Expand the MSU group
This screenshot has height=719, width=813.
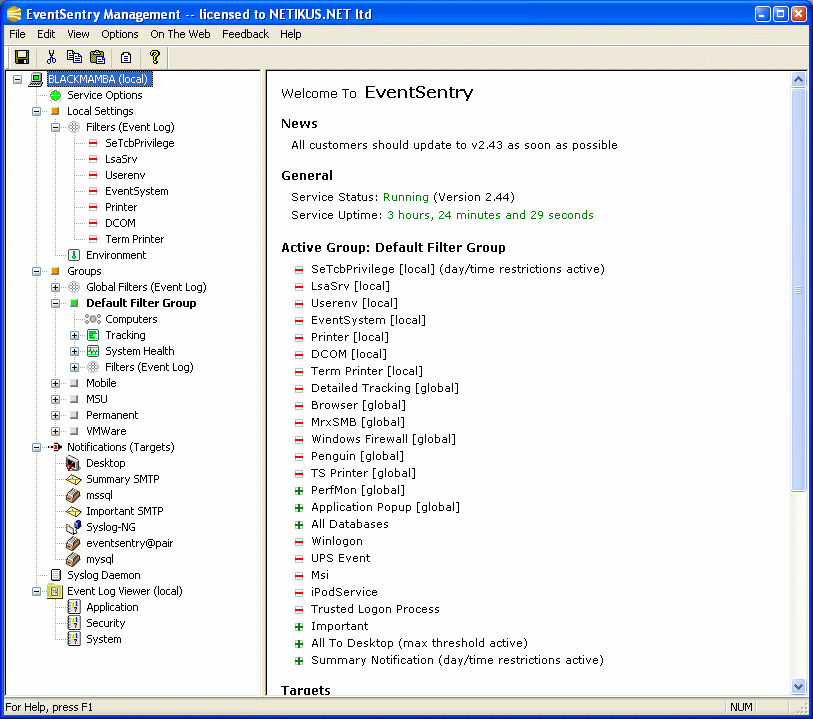(55, 400)
